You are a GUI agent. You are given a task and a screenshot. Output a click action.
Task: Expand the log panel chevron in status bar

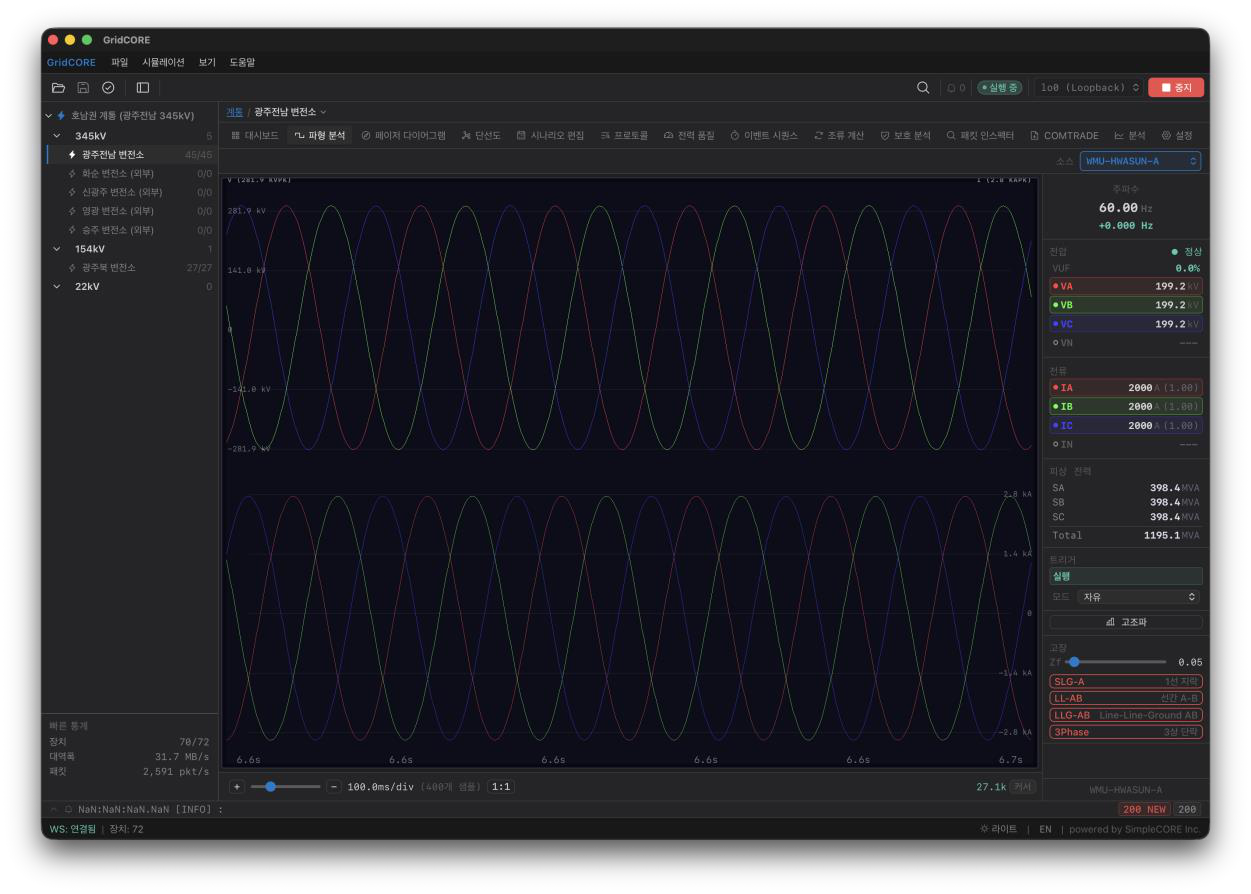pos(54,809)
